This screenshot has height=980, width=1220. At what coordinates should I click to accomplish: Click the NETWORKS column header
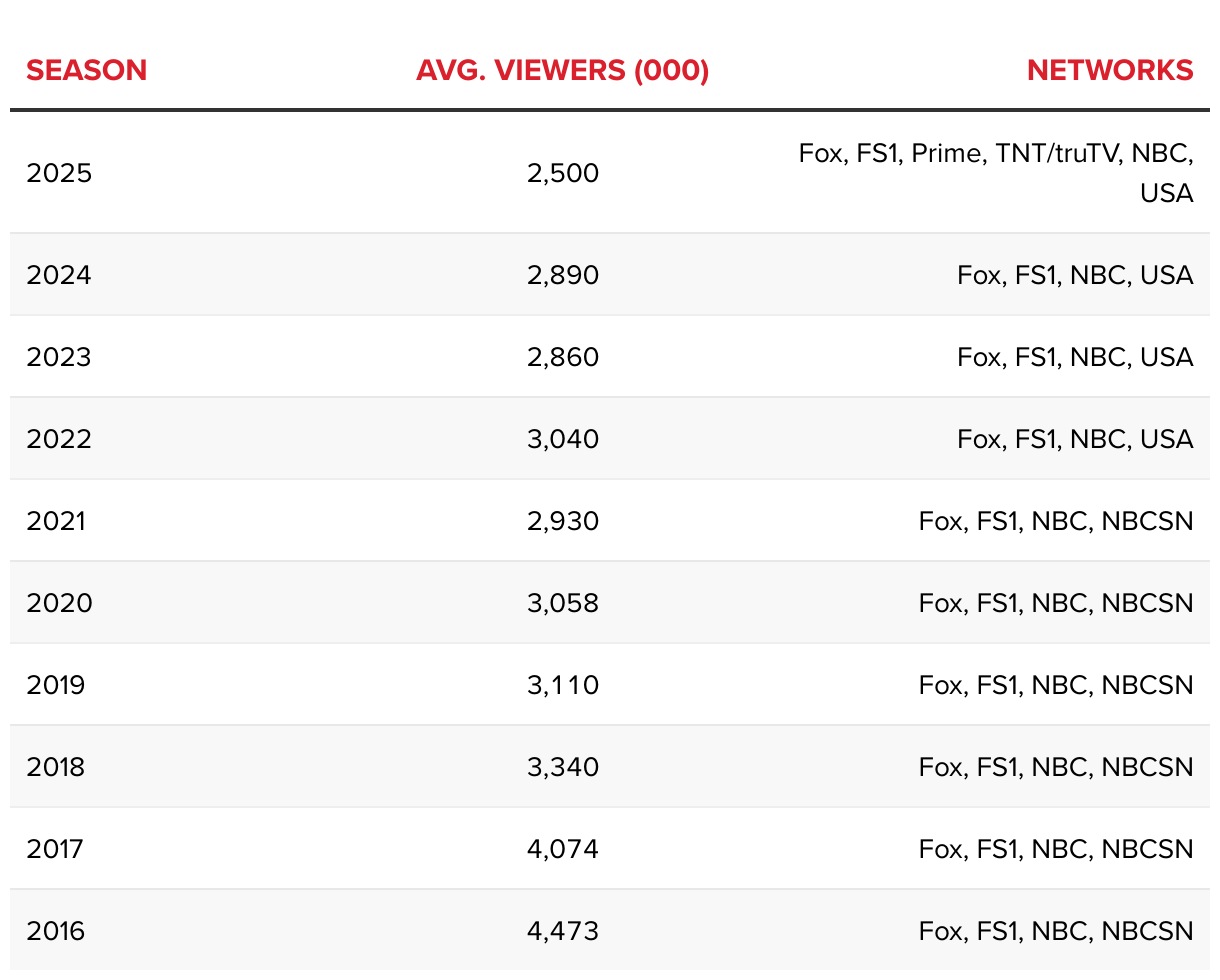[1110, 71]
